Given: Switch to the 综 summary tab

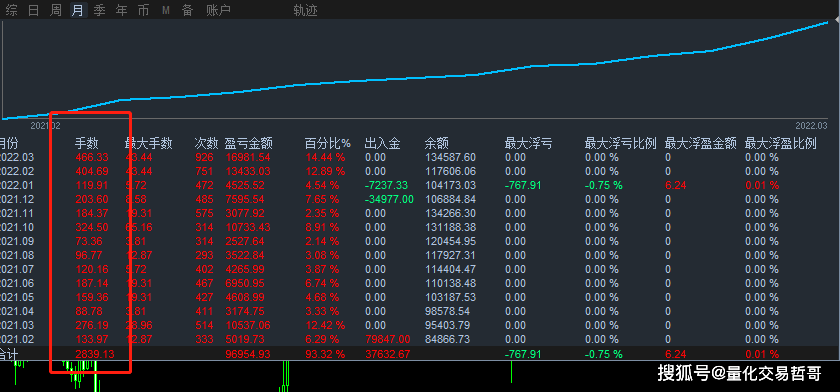Looking at the screenshot, I should [11, 11].
